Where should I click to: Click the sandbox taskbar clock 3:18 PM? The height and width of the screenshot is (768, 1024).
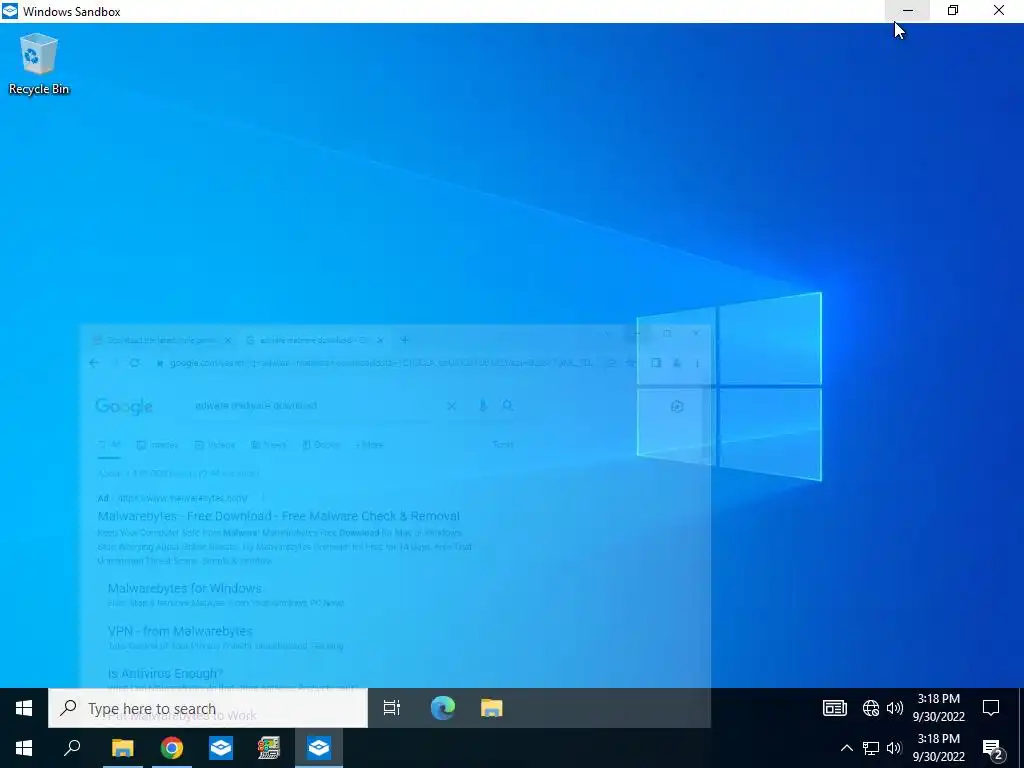pos(938,708)
